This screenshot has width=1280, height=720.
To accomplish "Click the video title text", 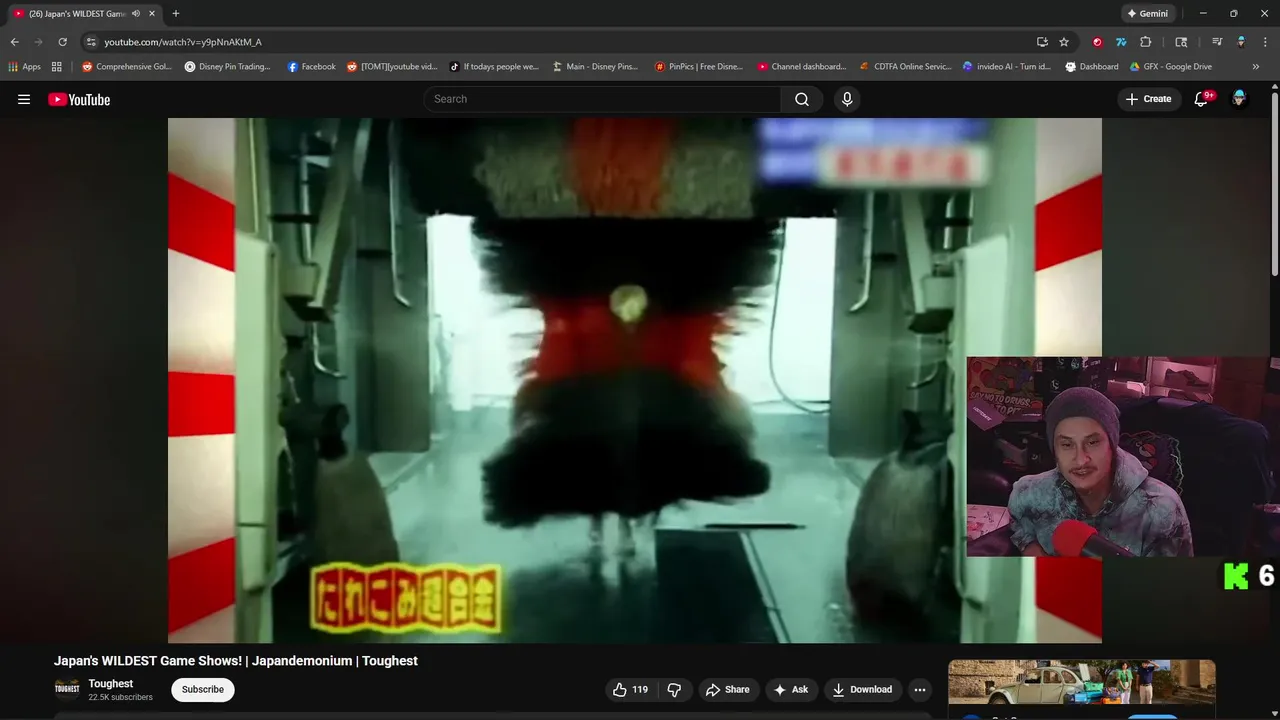I will [236, 661].
